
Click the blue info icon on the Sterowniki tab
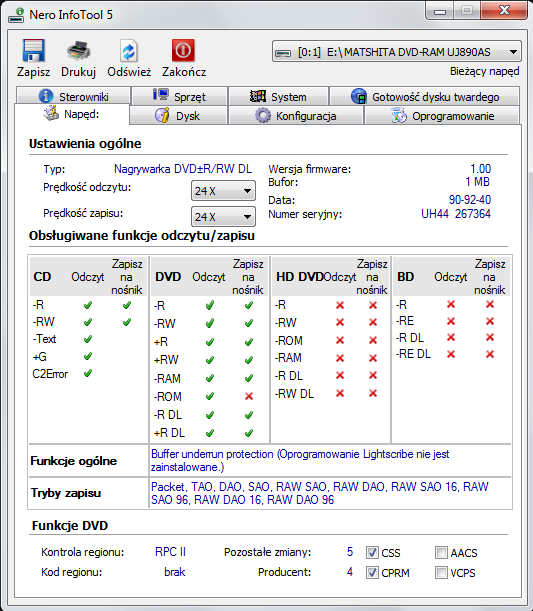(46, 96)
